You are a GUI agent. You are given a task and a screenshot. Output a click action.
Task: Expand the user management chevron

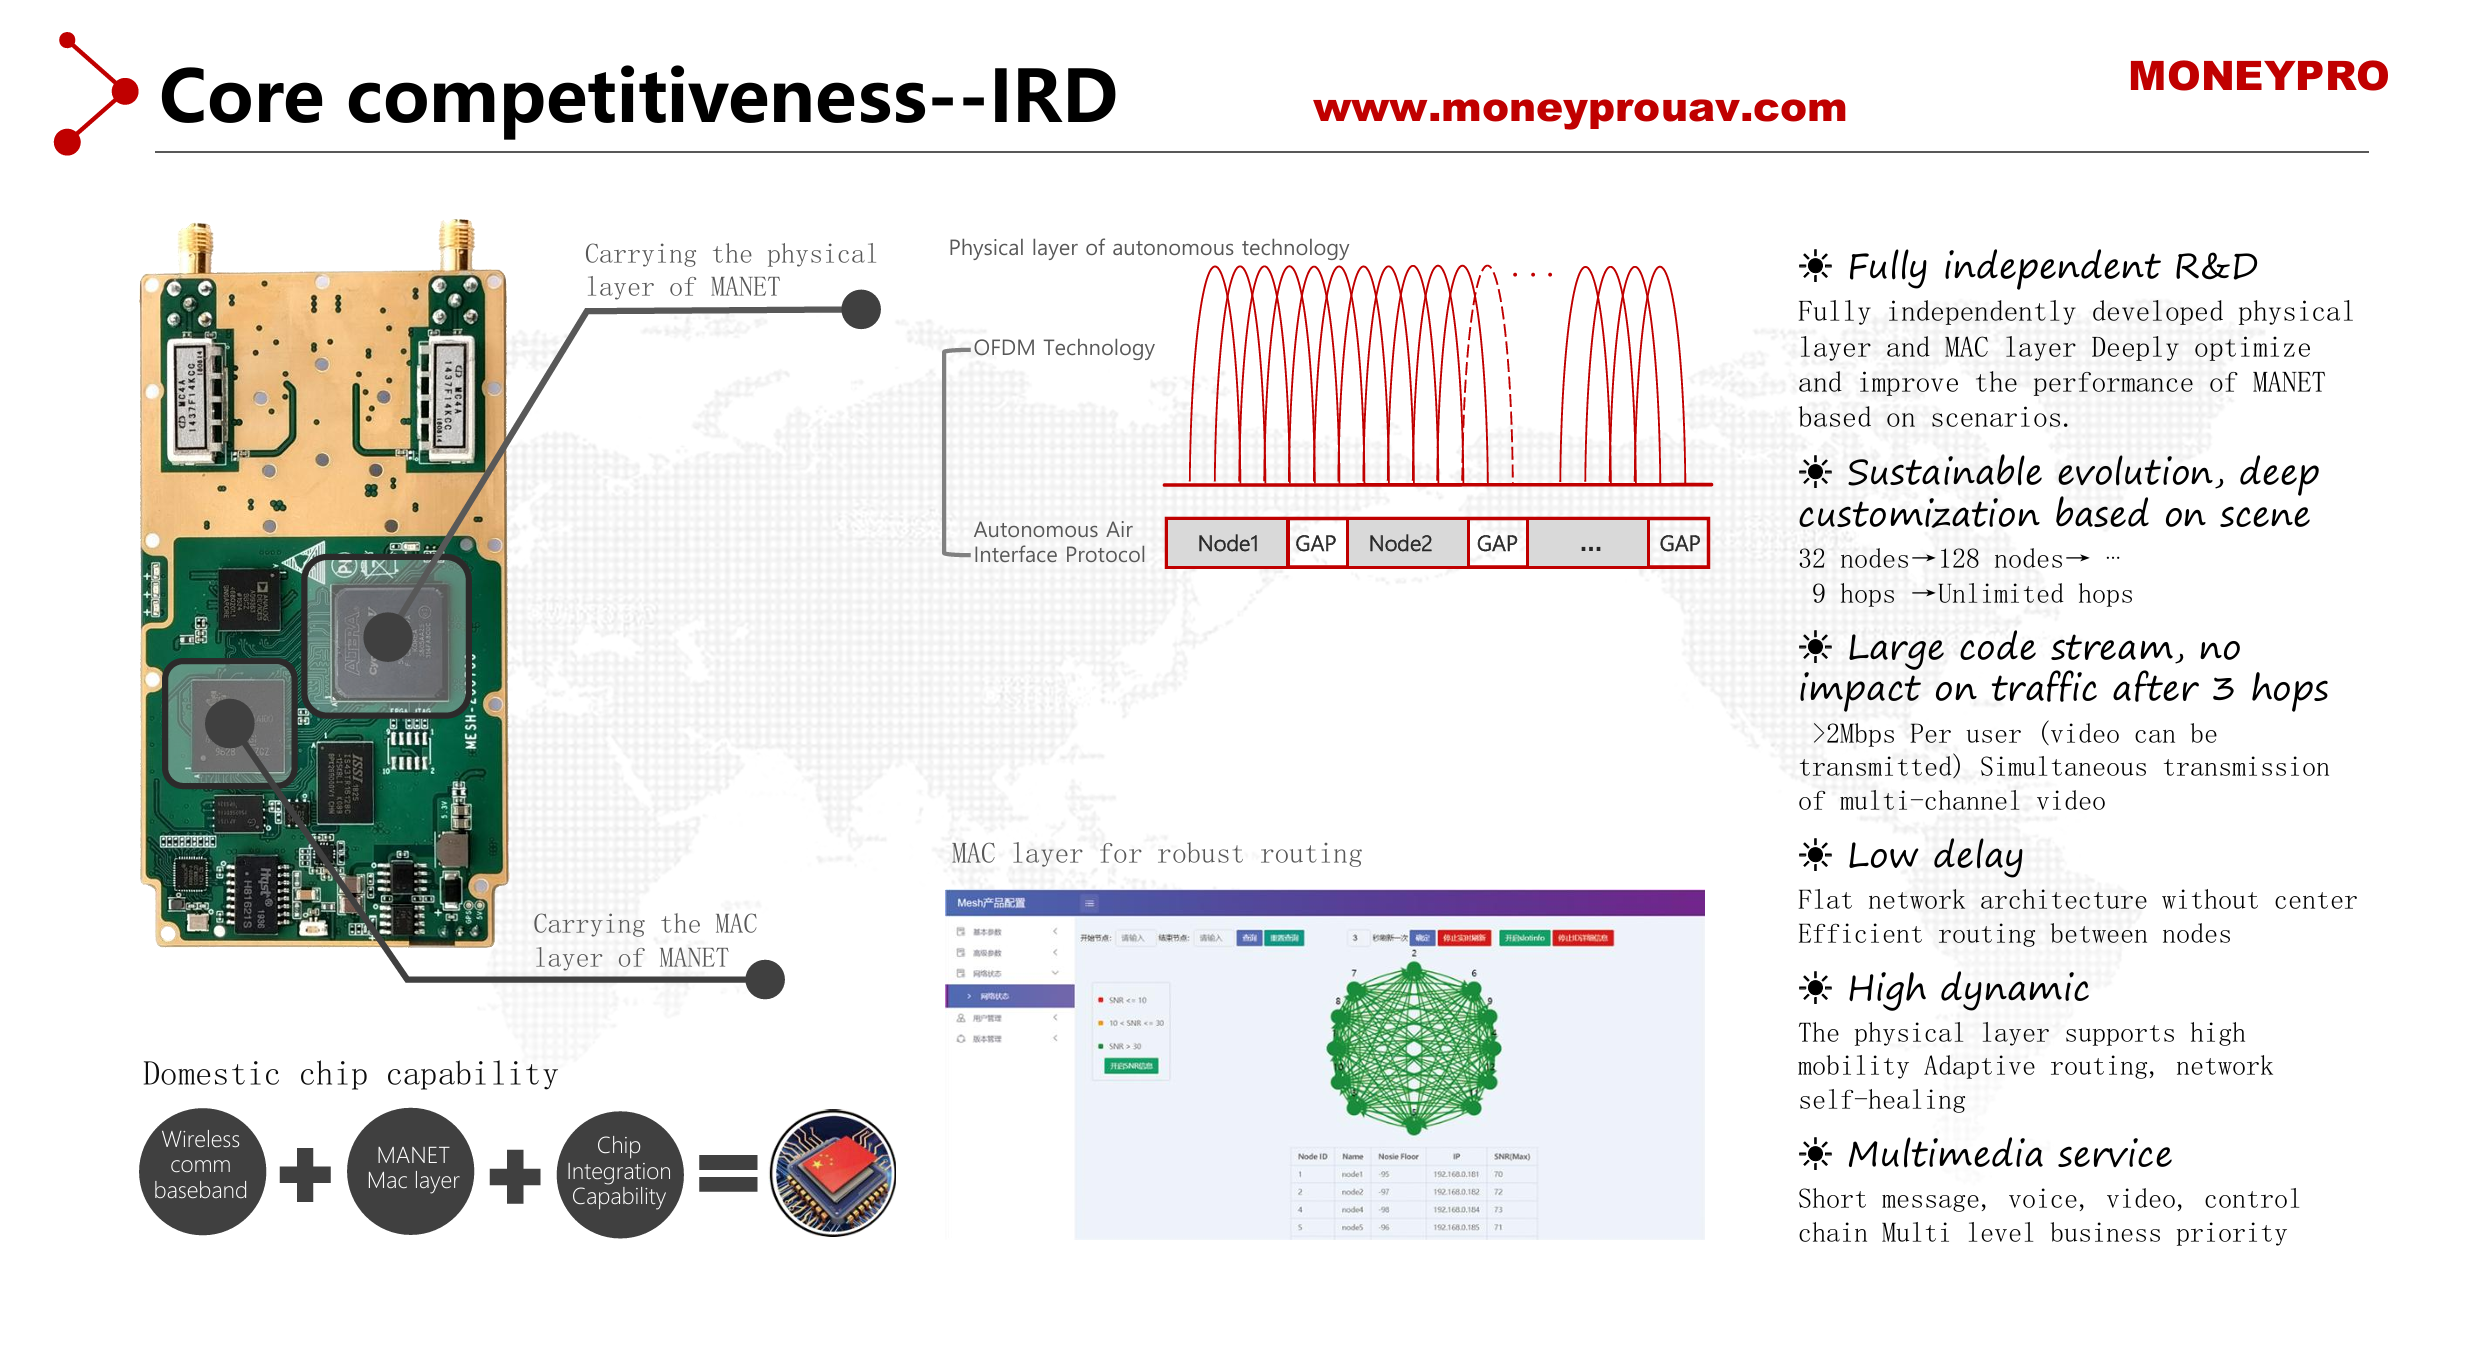point(1055,1017)
